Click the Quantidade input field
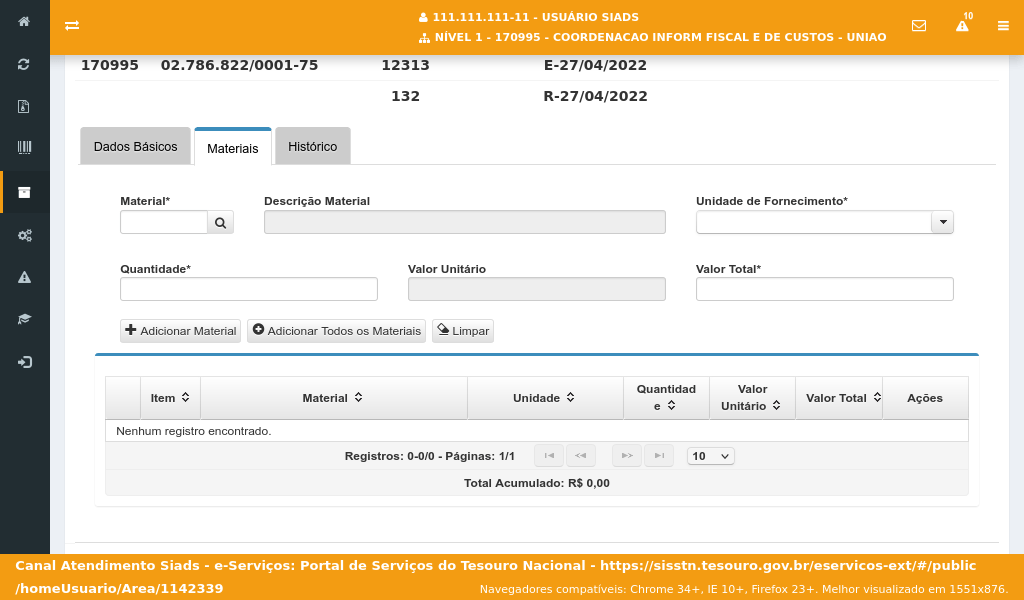 249,289
